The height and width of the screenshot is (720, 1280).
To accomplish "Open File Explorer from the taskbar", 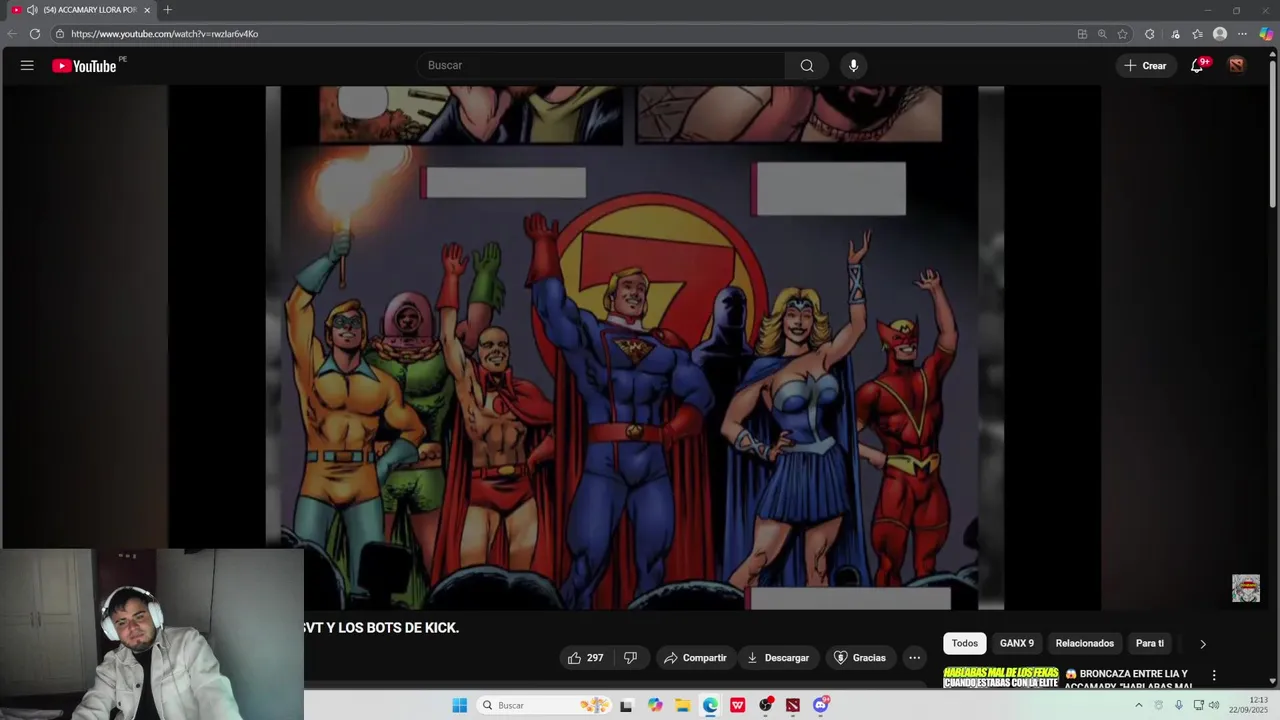I will 682,705.
